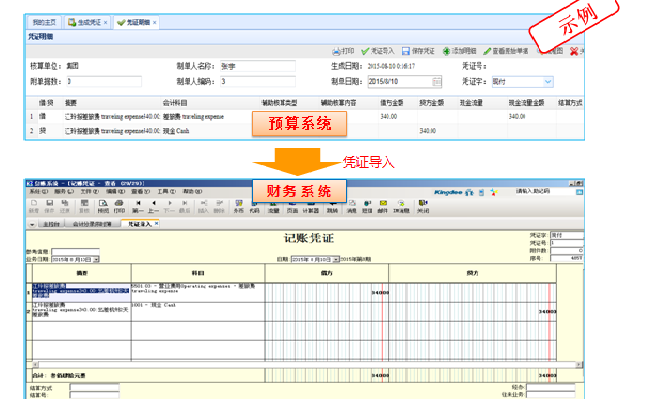The height and width of the screenshot is (399, 670).
Task: Click 消息 message icon
Action: click(352, 206)
